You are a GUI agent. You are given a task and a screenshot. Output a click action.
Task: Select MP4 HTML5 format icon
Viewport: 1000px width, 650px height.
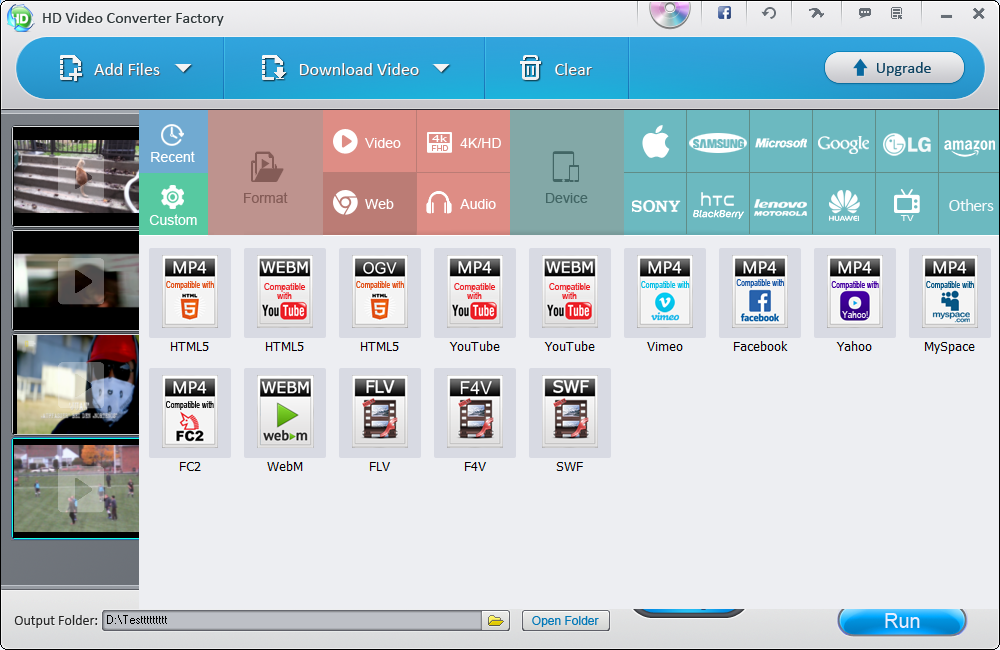point(189,293)
